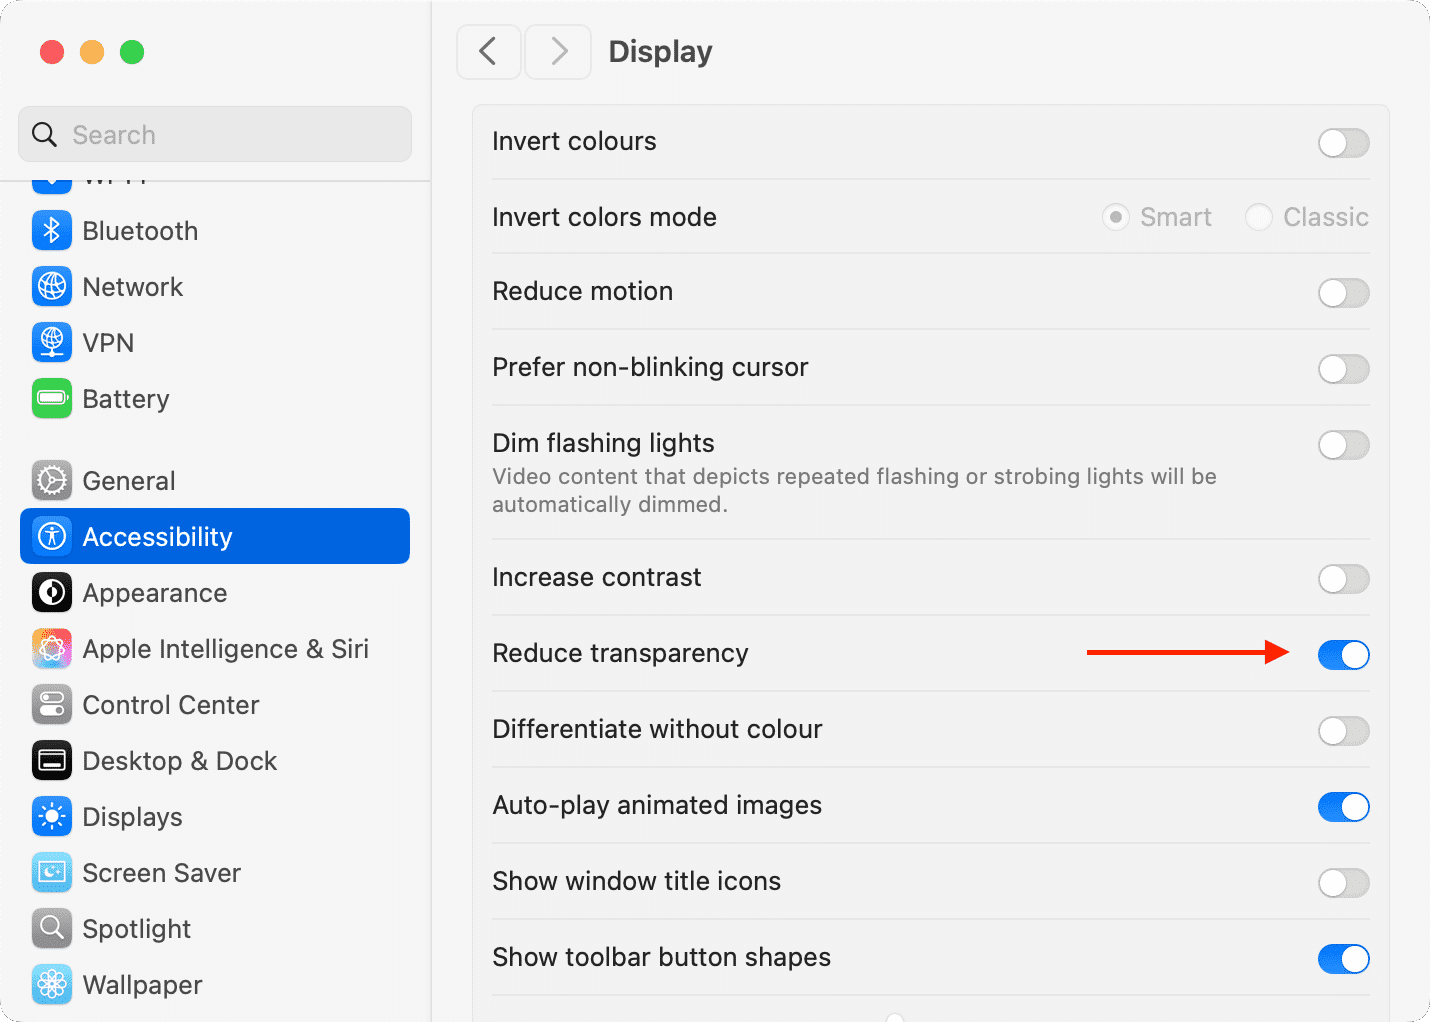
Task: Open the Wallpaper flower icon
Action: pyautogui.click(x=52, y=985)
